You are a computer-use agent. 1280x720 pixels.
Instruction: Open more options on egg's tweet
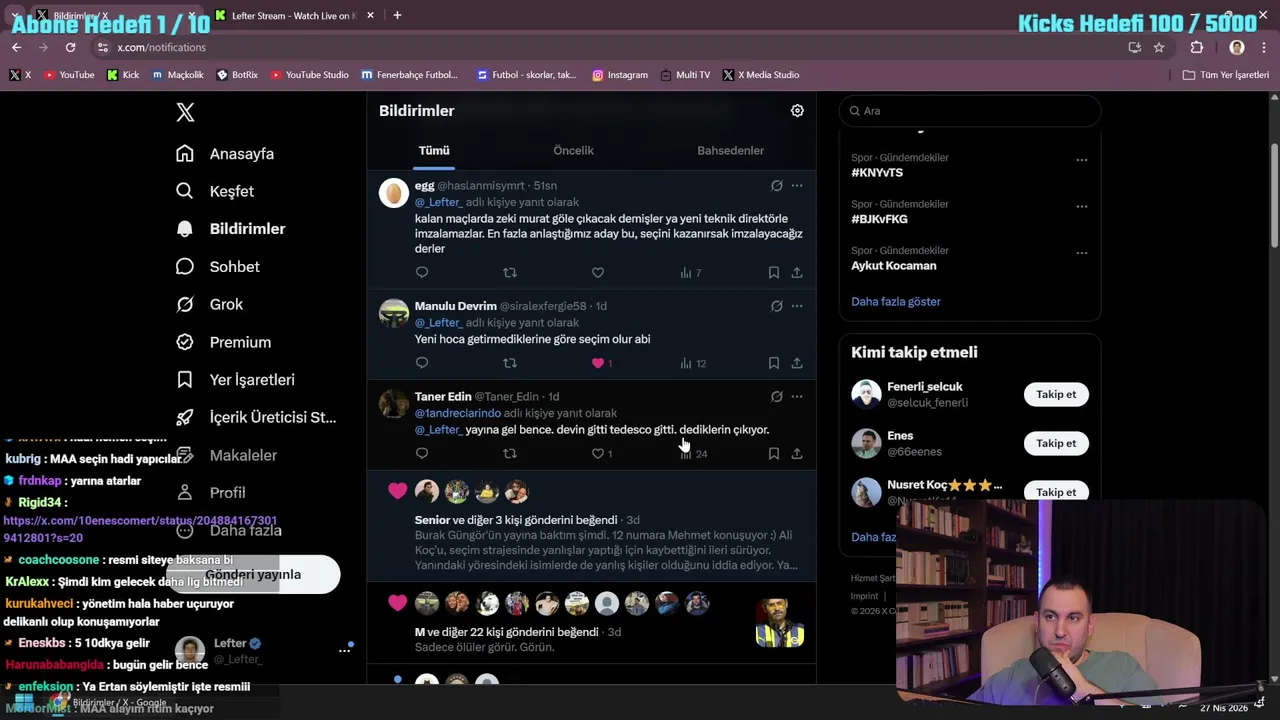click(x=797, y=185)
